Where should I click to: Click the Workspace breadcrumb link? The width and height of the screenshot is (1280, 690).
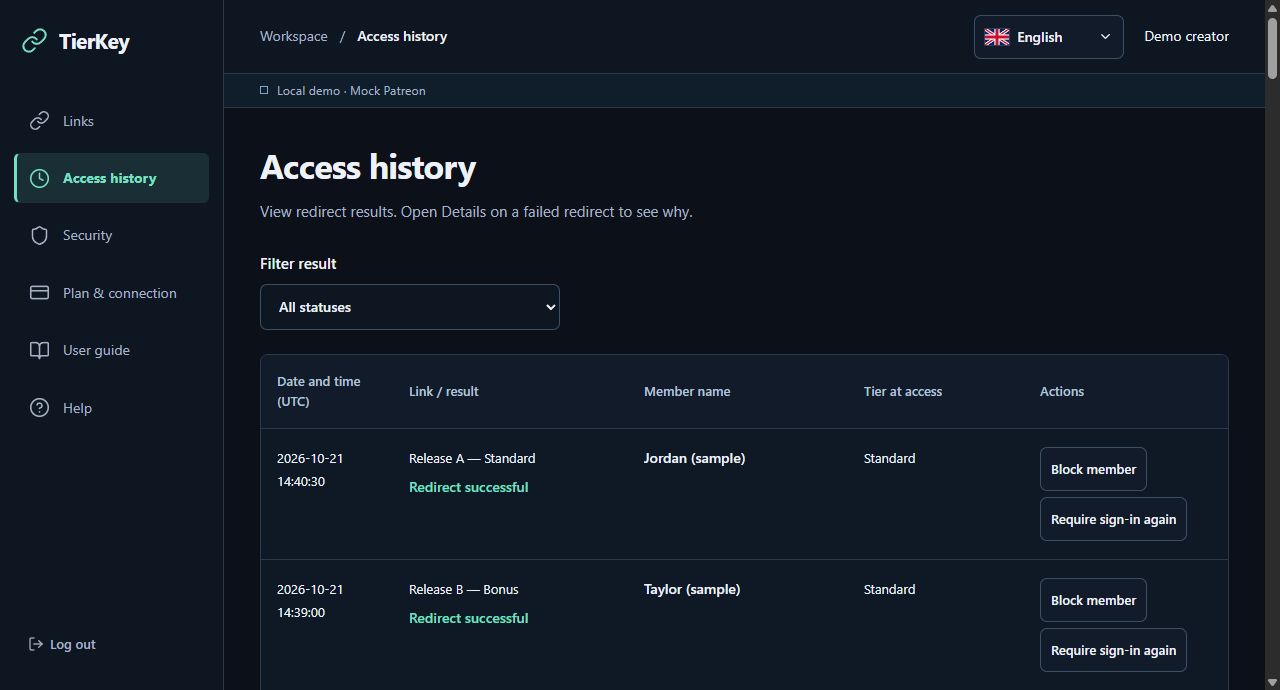(294, 36)
